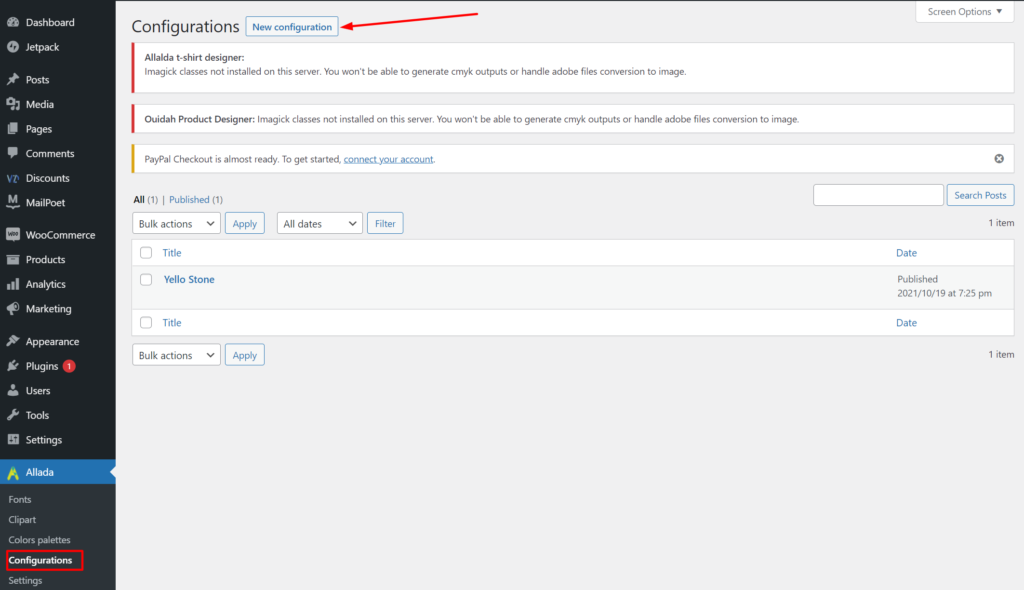Open the top Bulk actions dropdown
Viewport: 1024px width, 590px height.
pyautogui.click(x=176, y=224)
